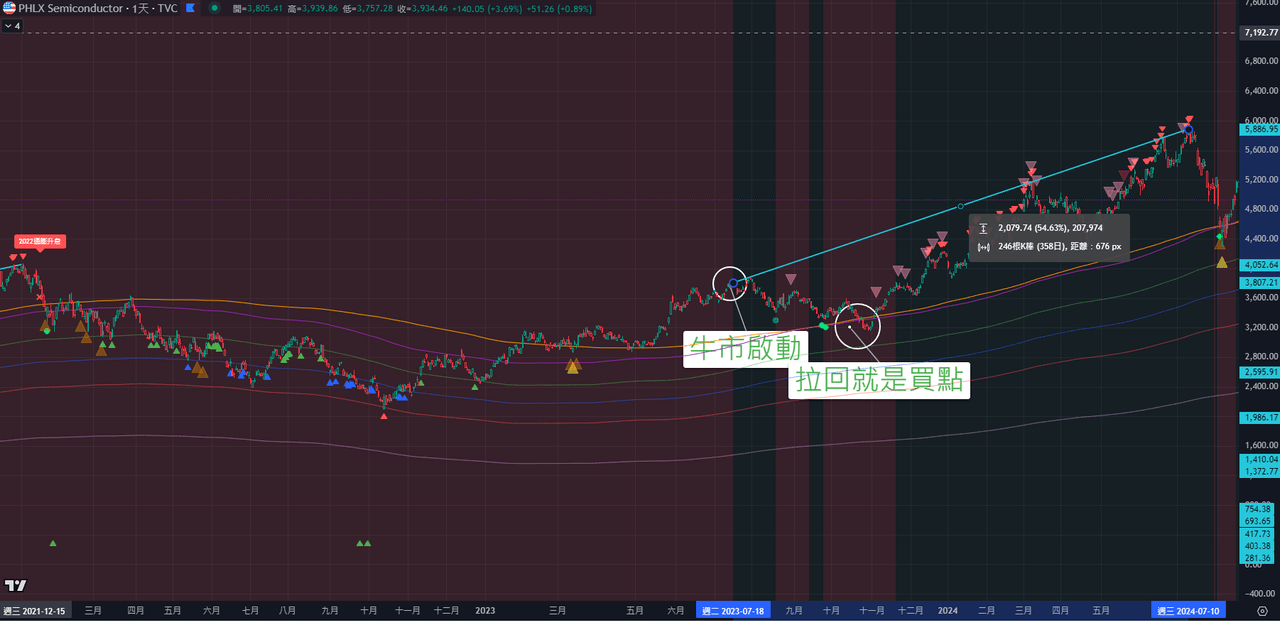The height and width of the screenshot is (625, 1280).
Task: Click the measurement tooltip showing 54.63%
Action: [x=1049, y=237]
